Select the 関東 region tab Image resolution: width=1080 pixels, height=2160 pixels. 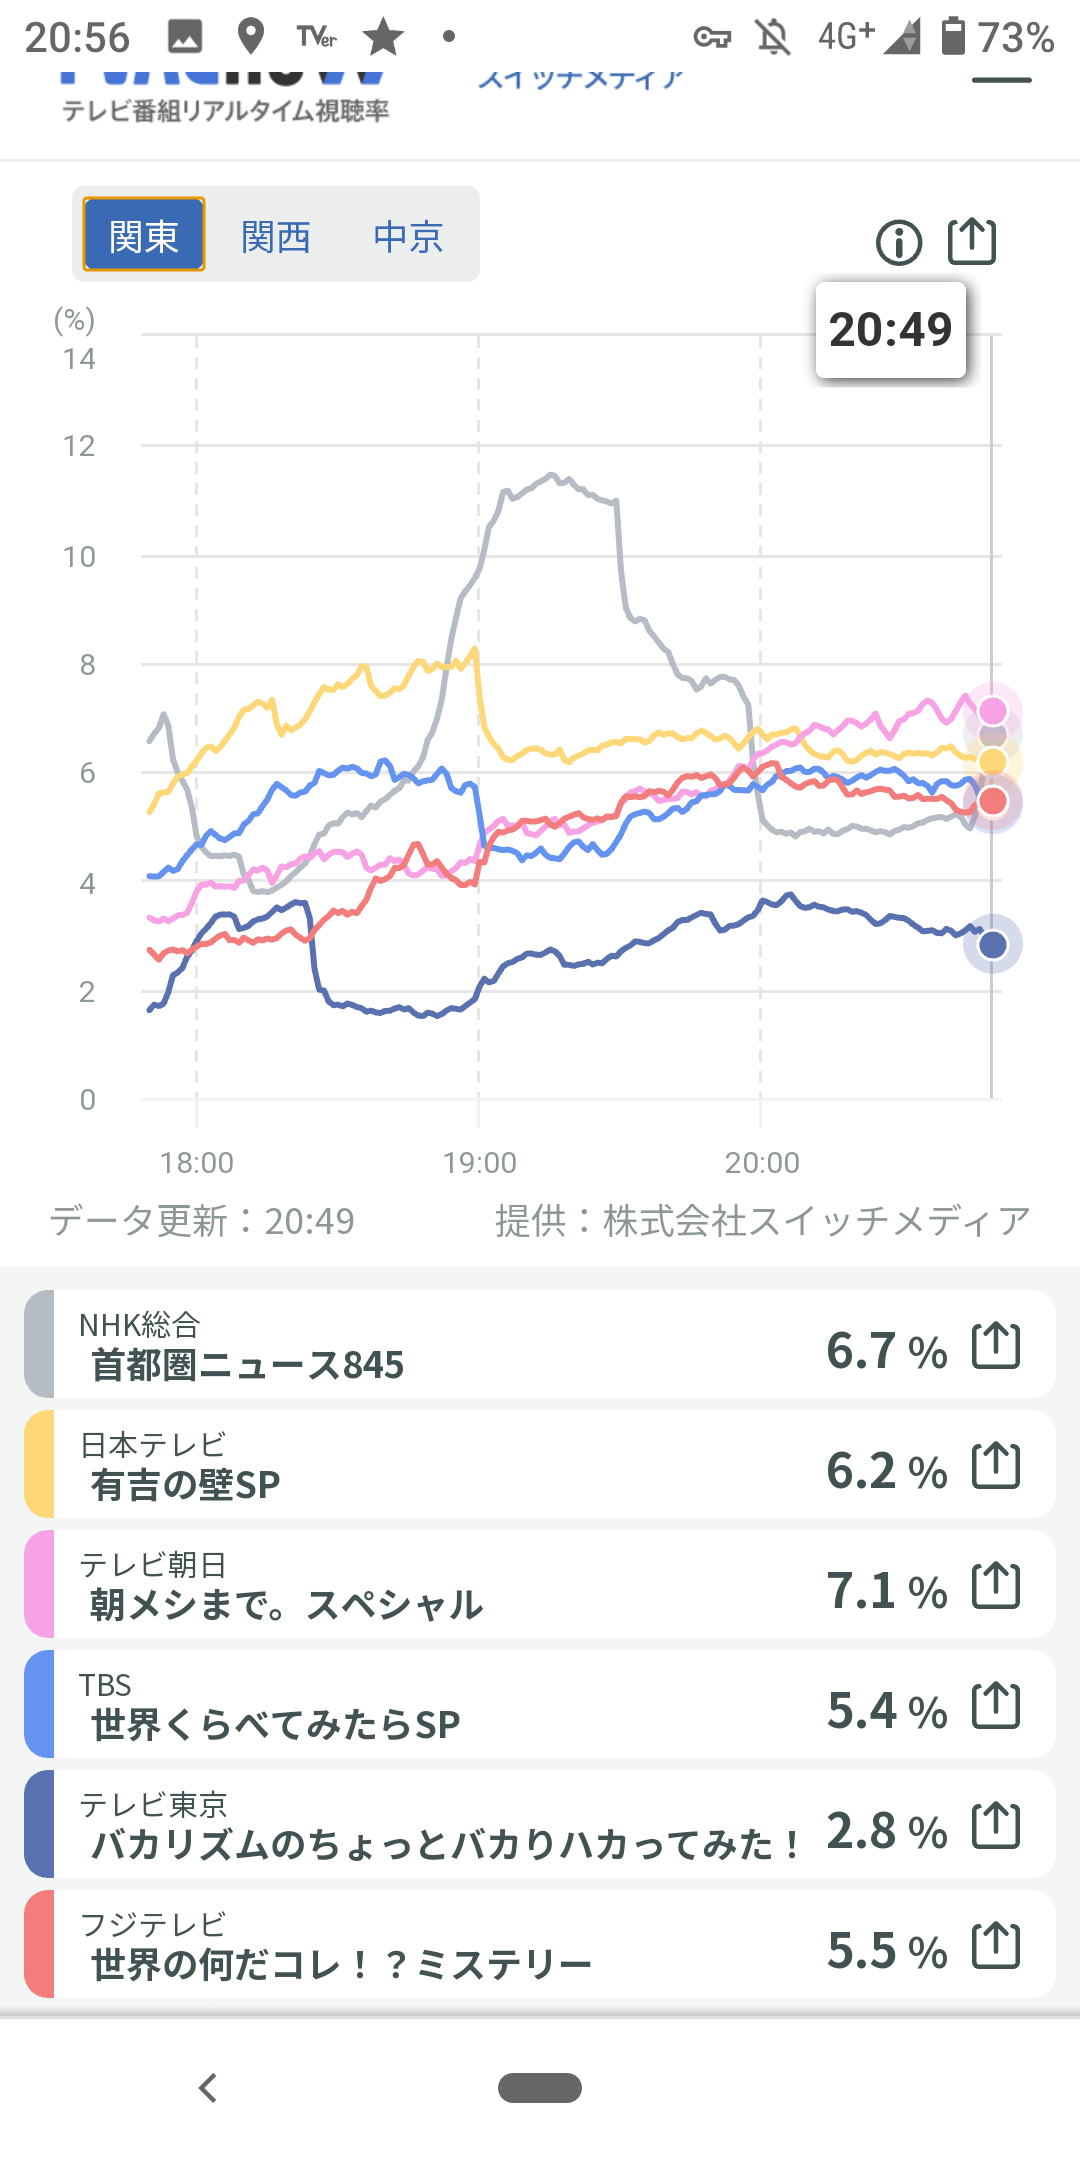[144, 235]
